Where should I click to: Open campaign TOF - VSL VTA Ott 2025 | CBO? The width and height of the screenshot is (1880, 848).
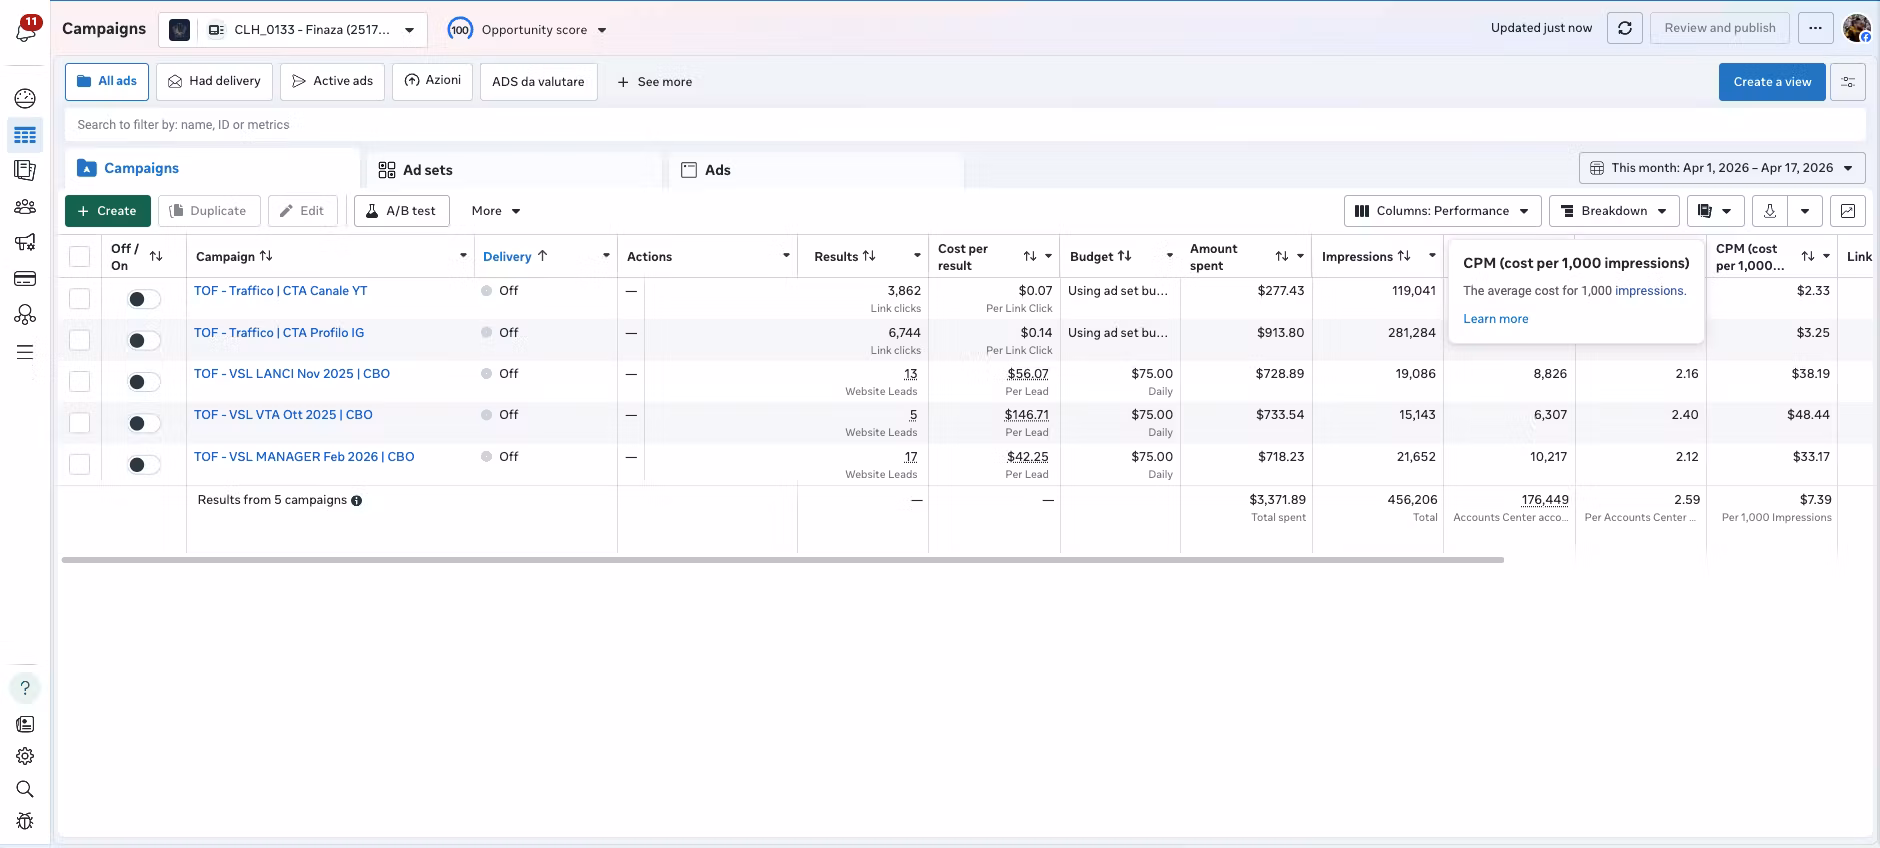[283, 415]
